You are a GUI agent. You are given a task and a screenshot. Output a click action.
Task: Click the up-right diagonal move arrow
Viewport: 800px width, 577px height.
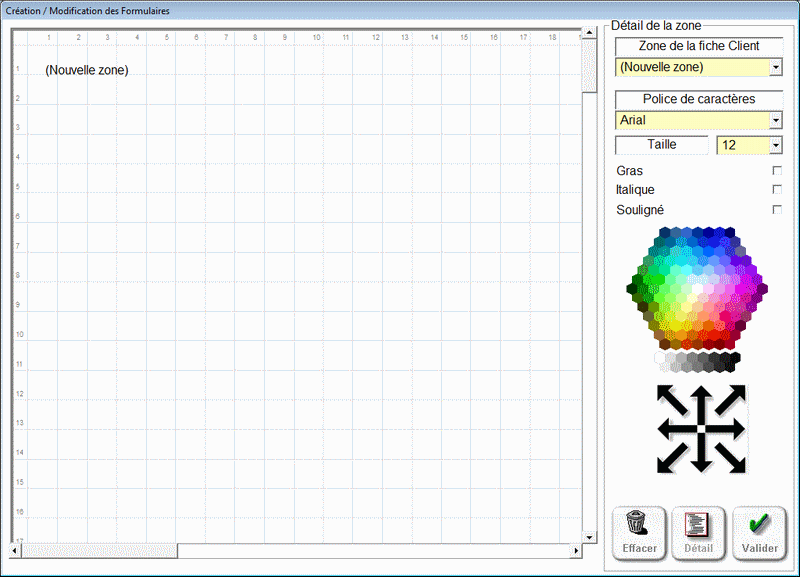point(730,400)
